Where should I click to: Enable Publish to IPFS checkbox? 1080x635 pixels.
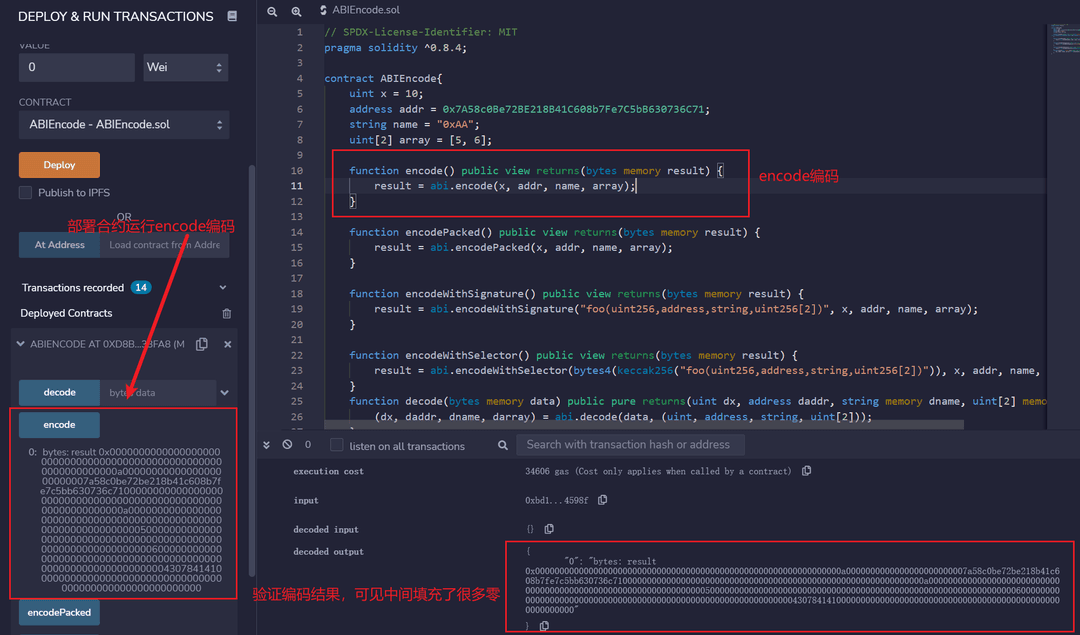pyautogui.click(x=26, y=192)
